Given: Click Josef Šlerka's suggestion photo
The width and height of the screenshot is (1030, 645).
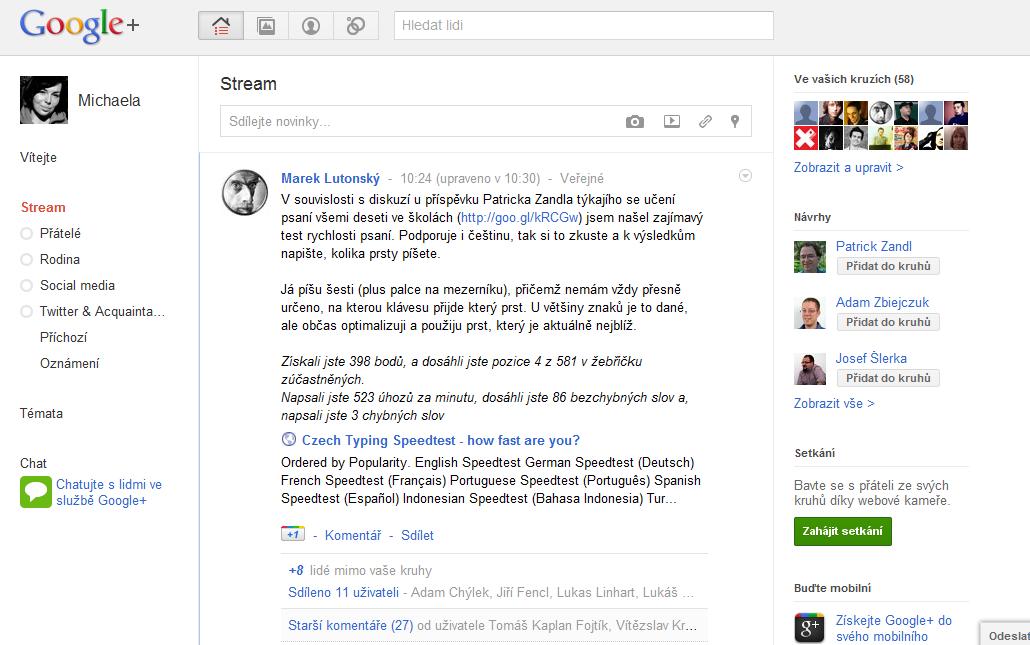Looking at the screenshot, I should pyautogui.click(x=810, y=368).
